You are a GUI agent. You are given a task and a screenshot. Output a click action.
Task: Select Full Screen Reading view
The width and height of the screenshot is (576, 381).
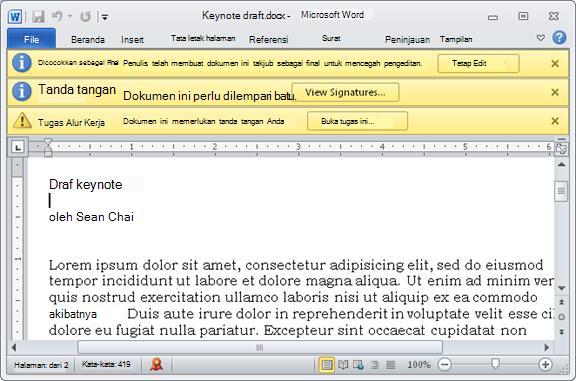click(343, 365)
